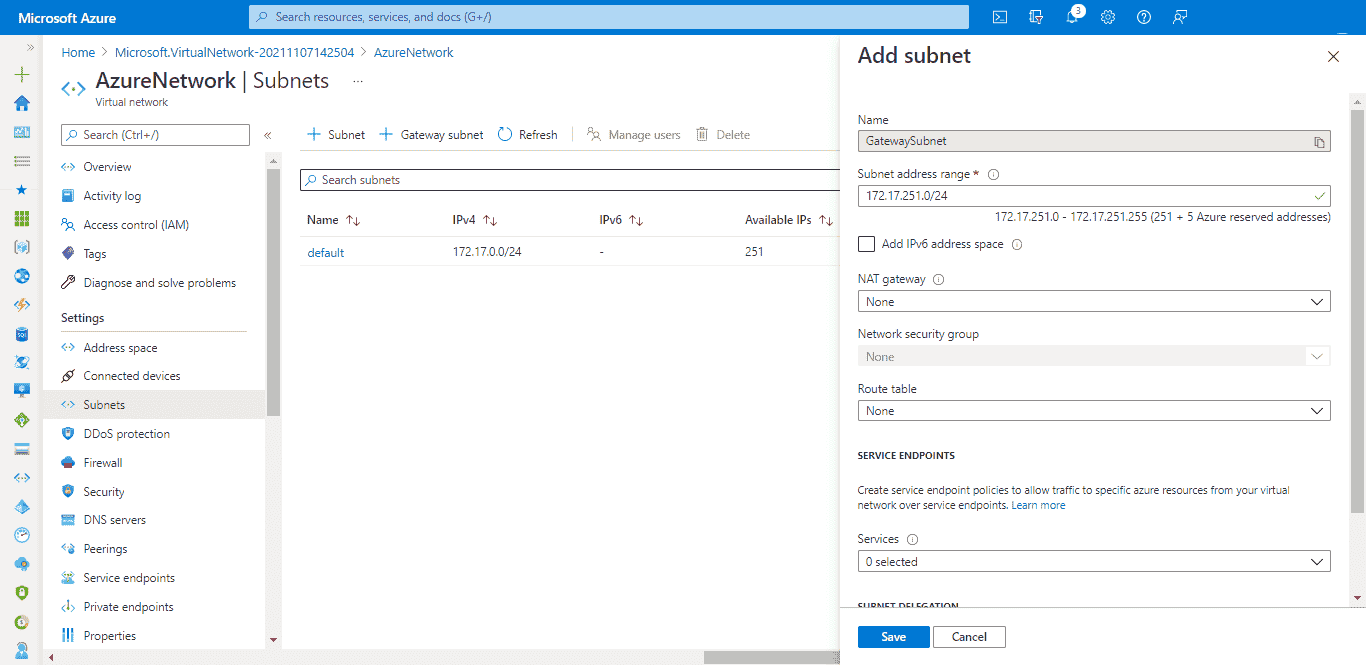The height and width of the screenshot is (665, 1366).
Task: Refresh the subnets list
Action: (528, 135)
